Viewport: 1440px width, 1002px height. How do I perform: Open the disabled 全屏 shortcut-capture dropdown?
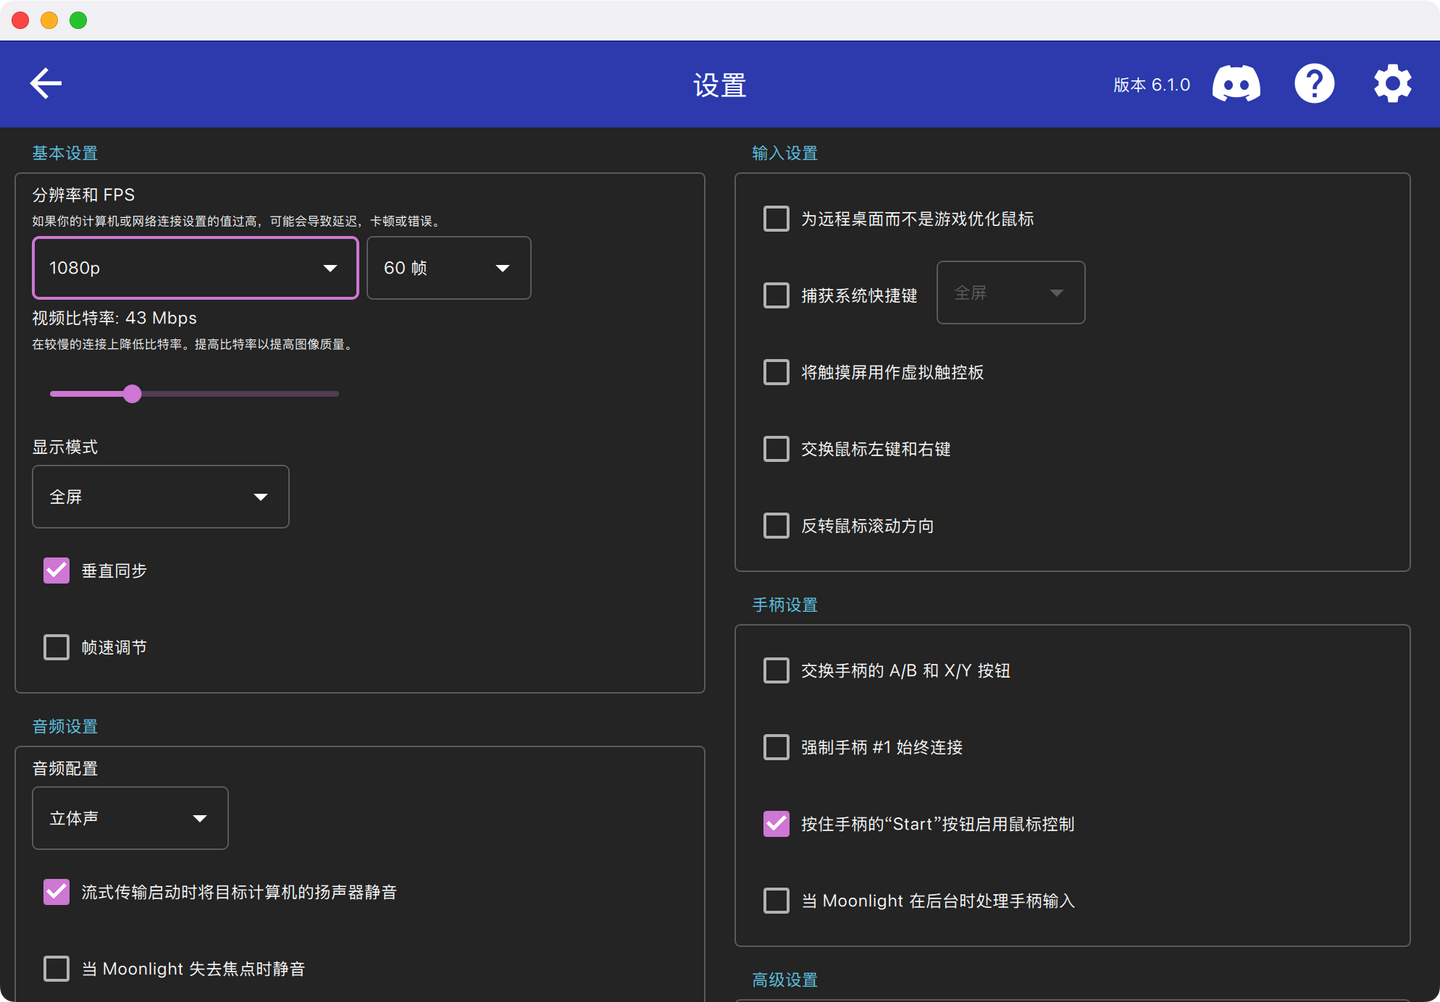coord(1011,293)
